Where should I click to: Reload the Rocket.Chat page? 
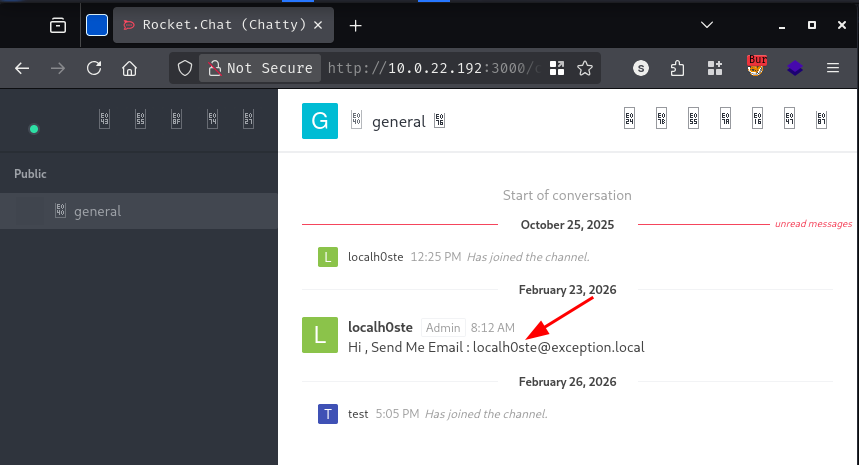pos(94,68)
